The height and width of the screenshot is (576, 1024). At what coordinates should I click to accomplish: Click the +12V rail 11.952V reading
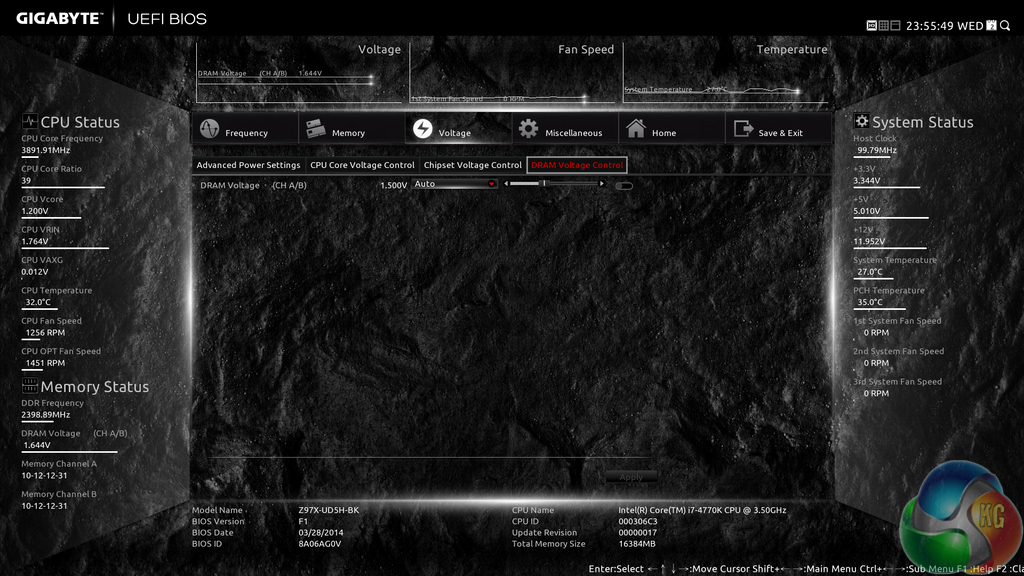(x=869, y=242)
